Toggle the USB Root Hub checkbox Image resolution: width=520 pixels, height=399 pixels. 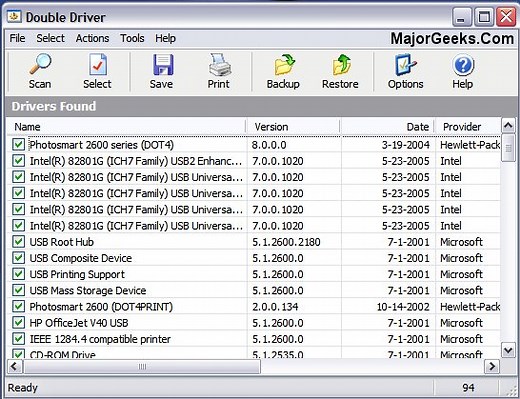click(18, 242)
